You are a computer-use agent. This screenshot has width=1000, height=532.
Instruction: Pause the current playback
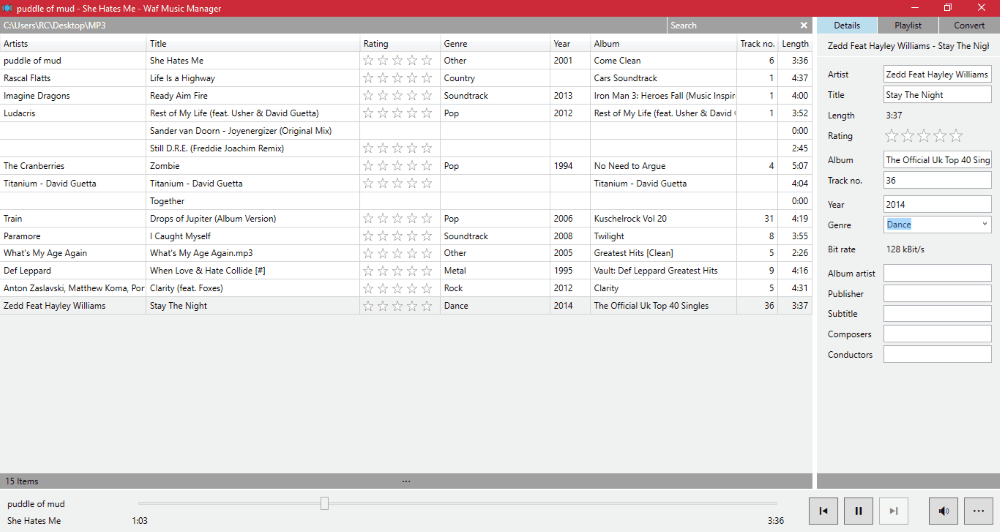(858, 511)
